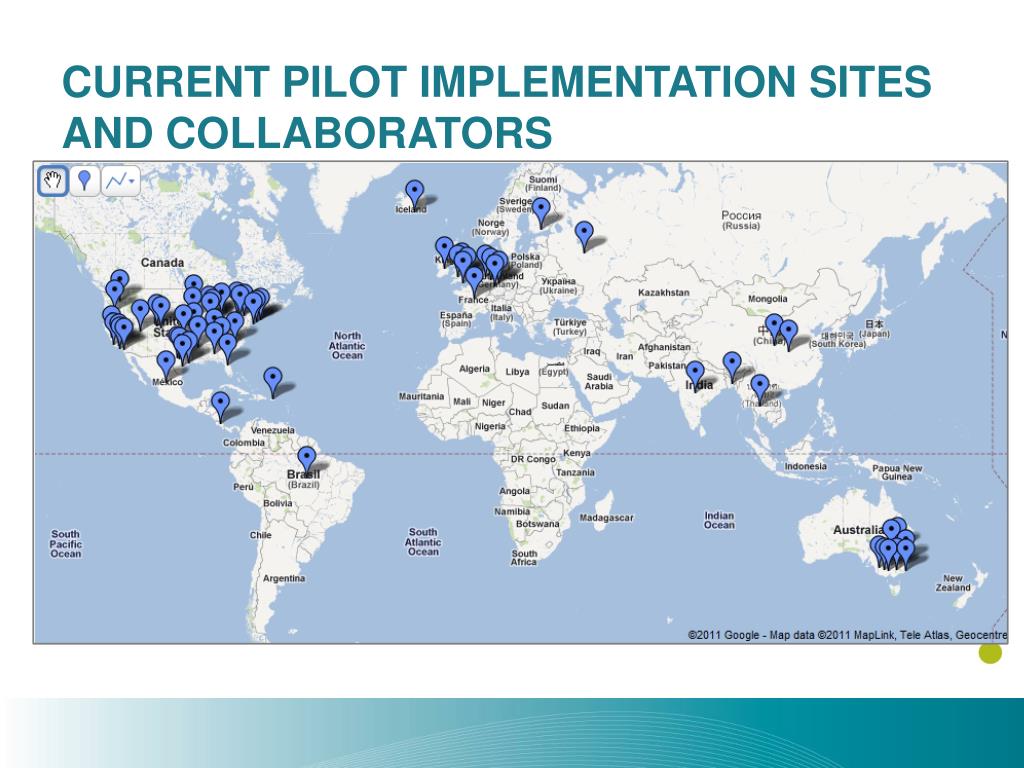1024x768 pixels.
Task: Click the "Chile" map label
Action: coord(260,535)
